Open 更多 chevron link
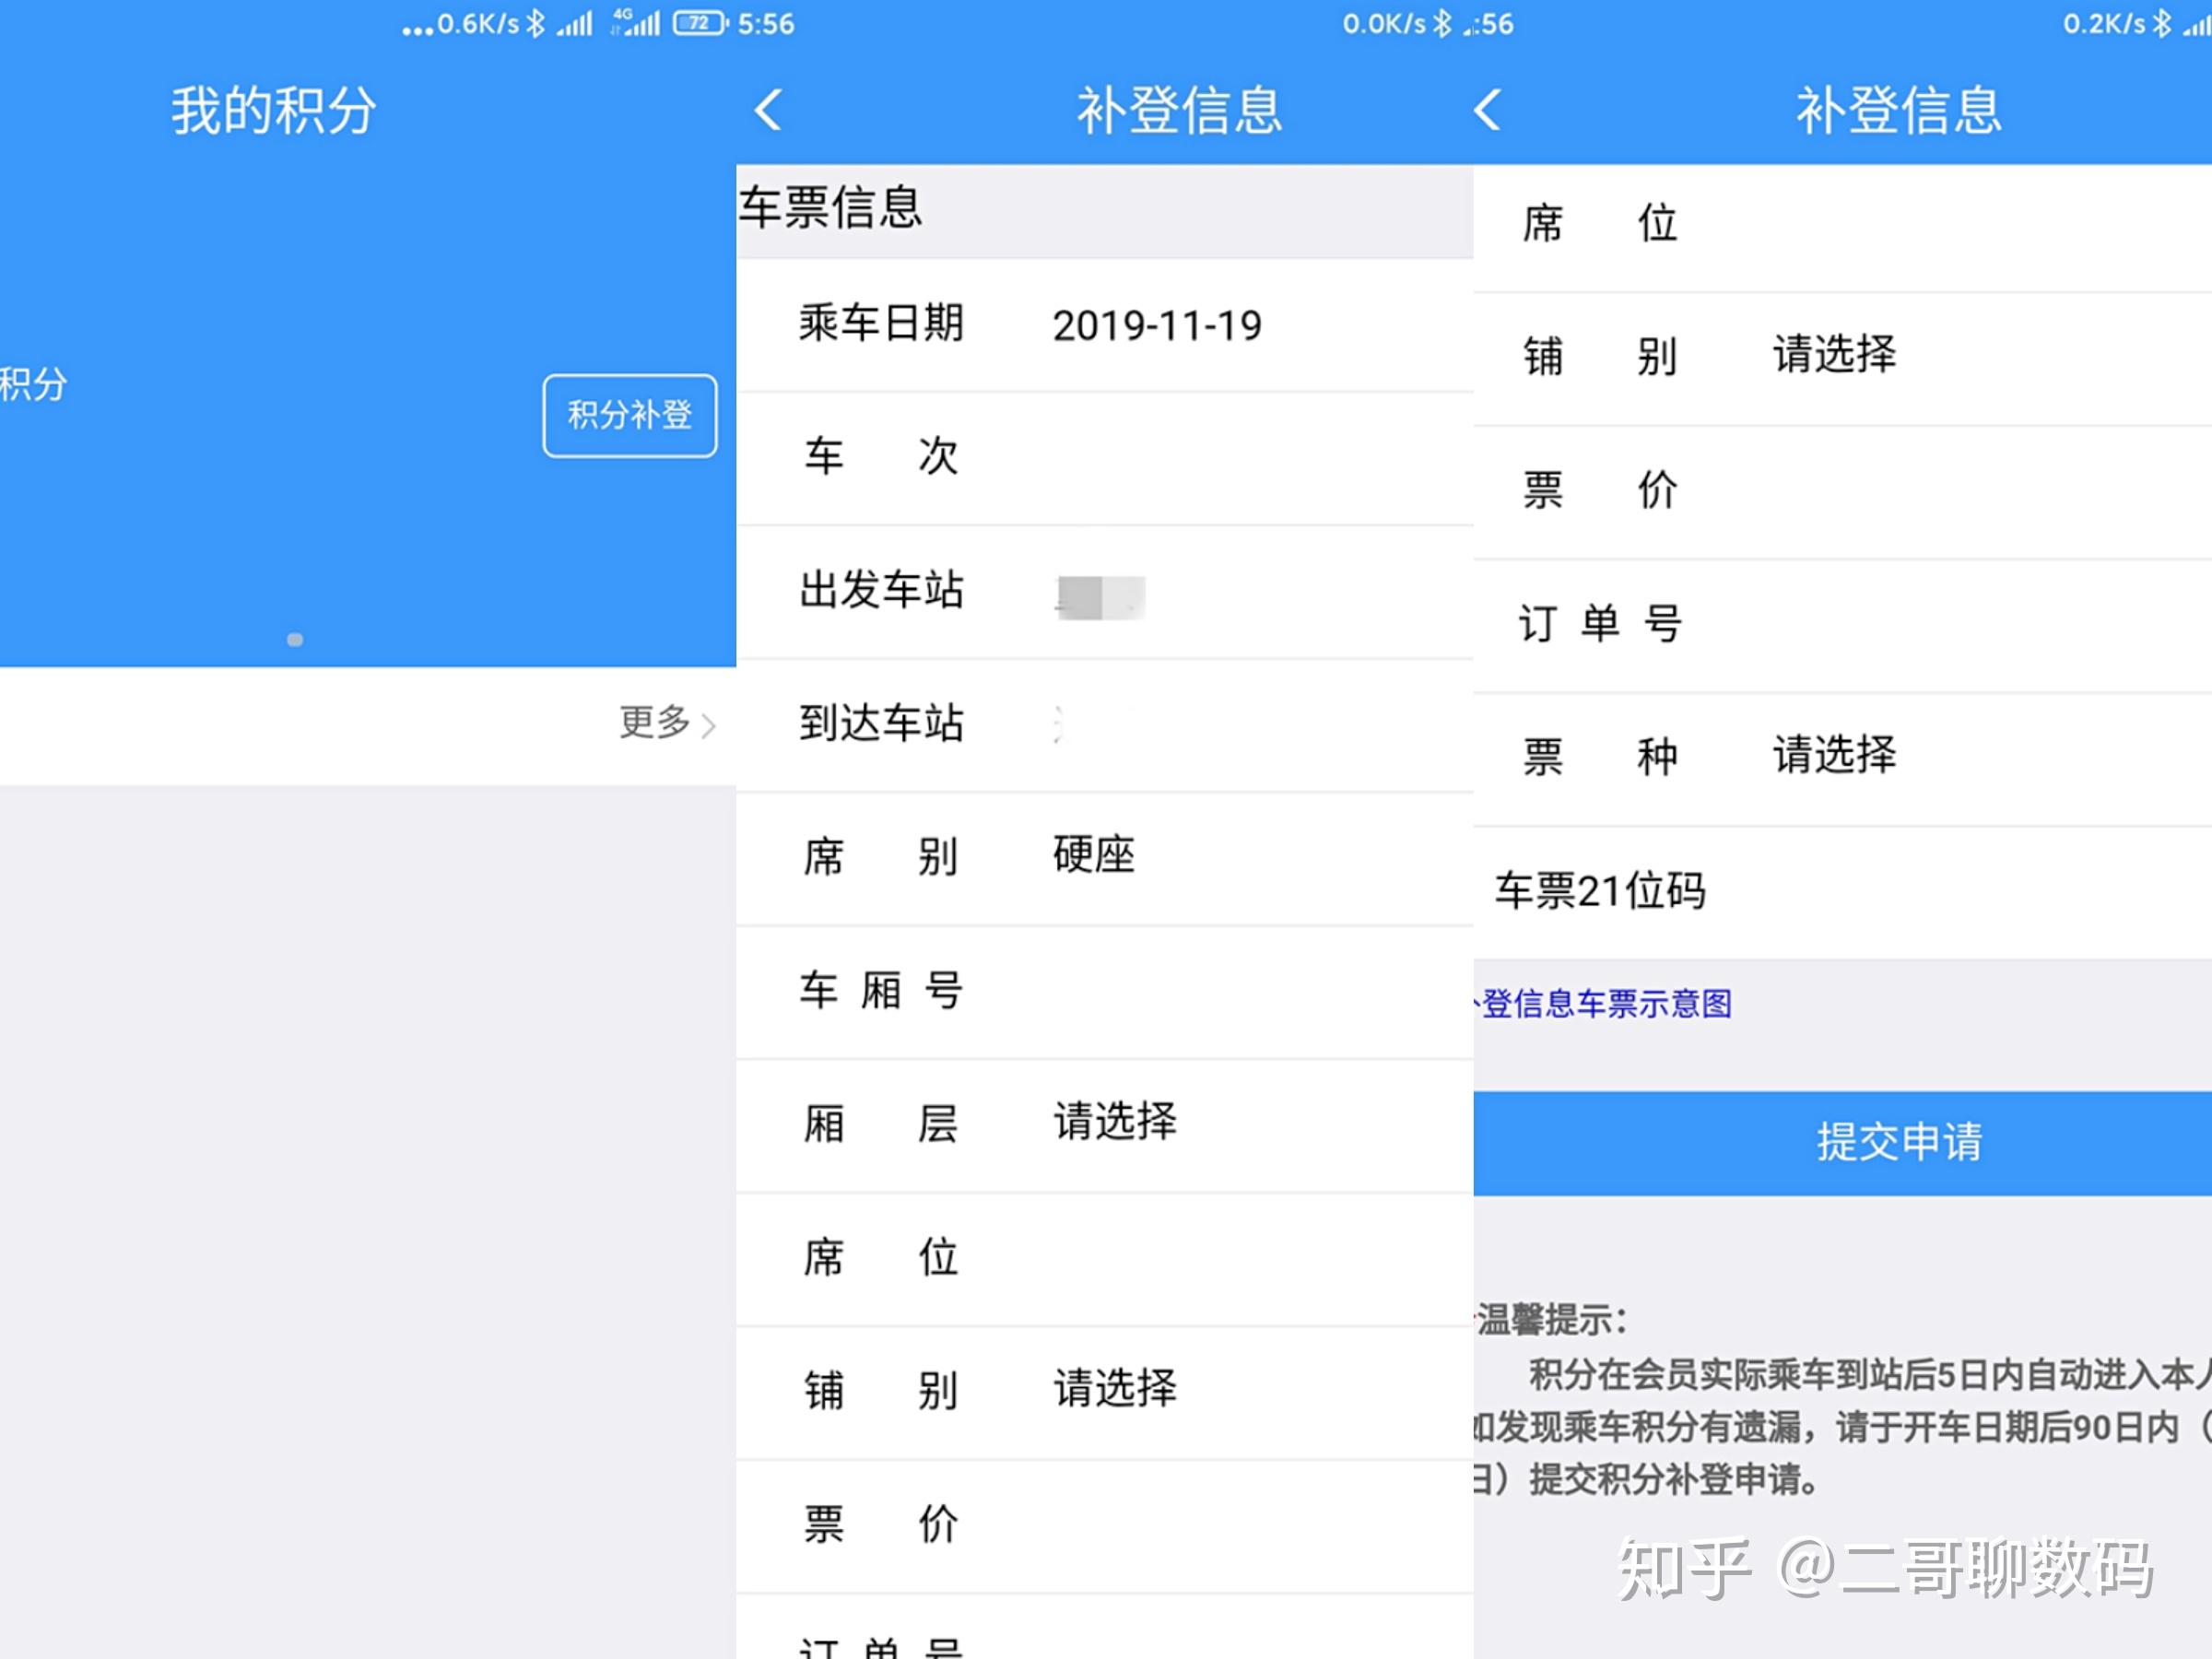2212x1659 pixels. coord(667,722)
